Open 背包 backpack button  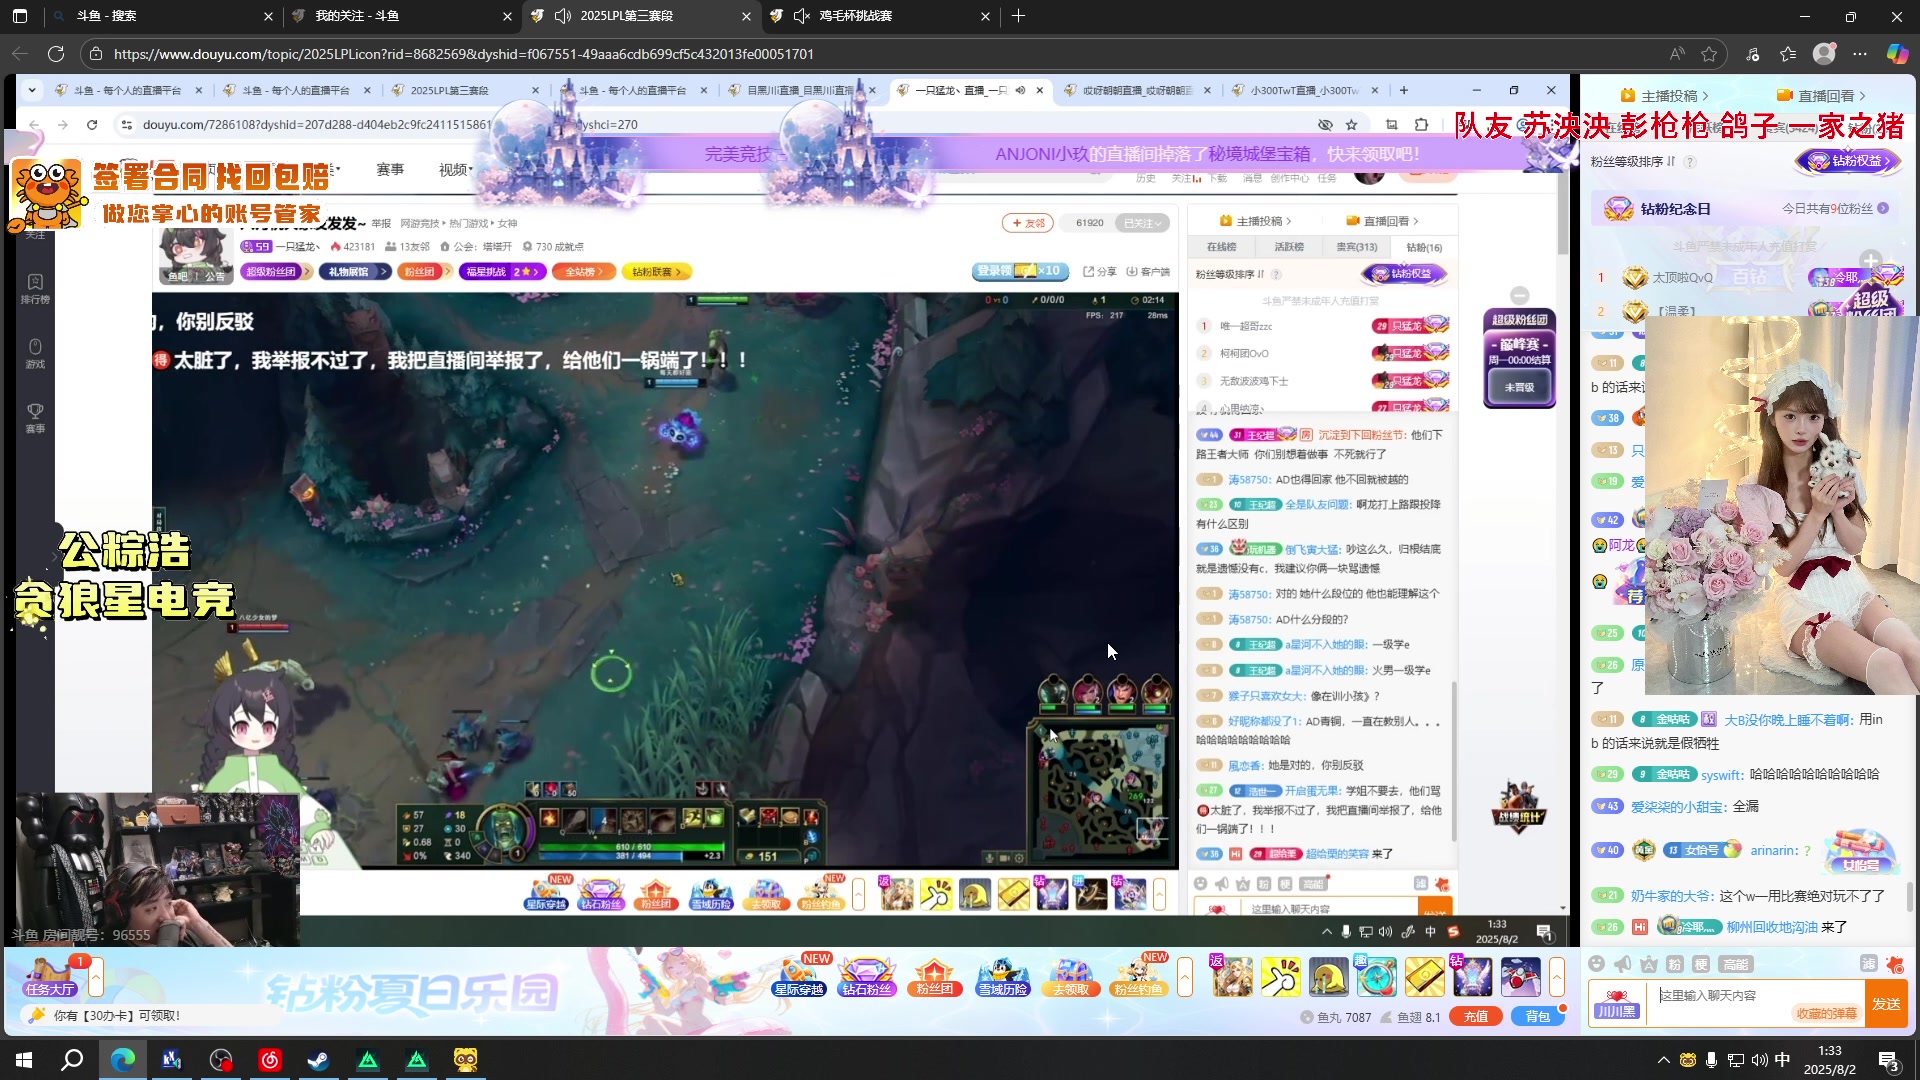coord(1537,1016)
